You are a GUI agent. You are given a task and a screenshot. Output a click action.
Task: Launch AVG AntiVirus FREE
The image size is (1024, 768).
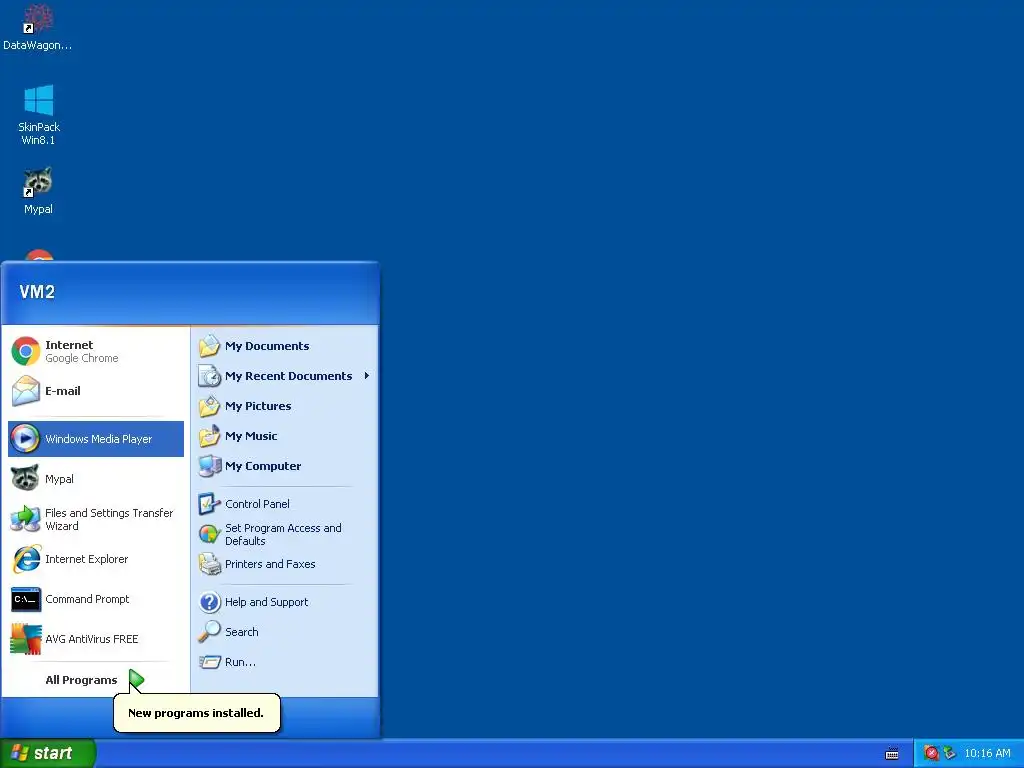(x=95, y=639)
